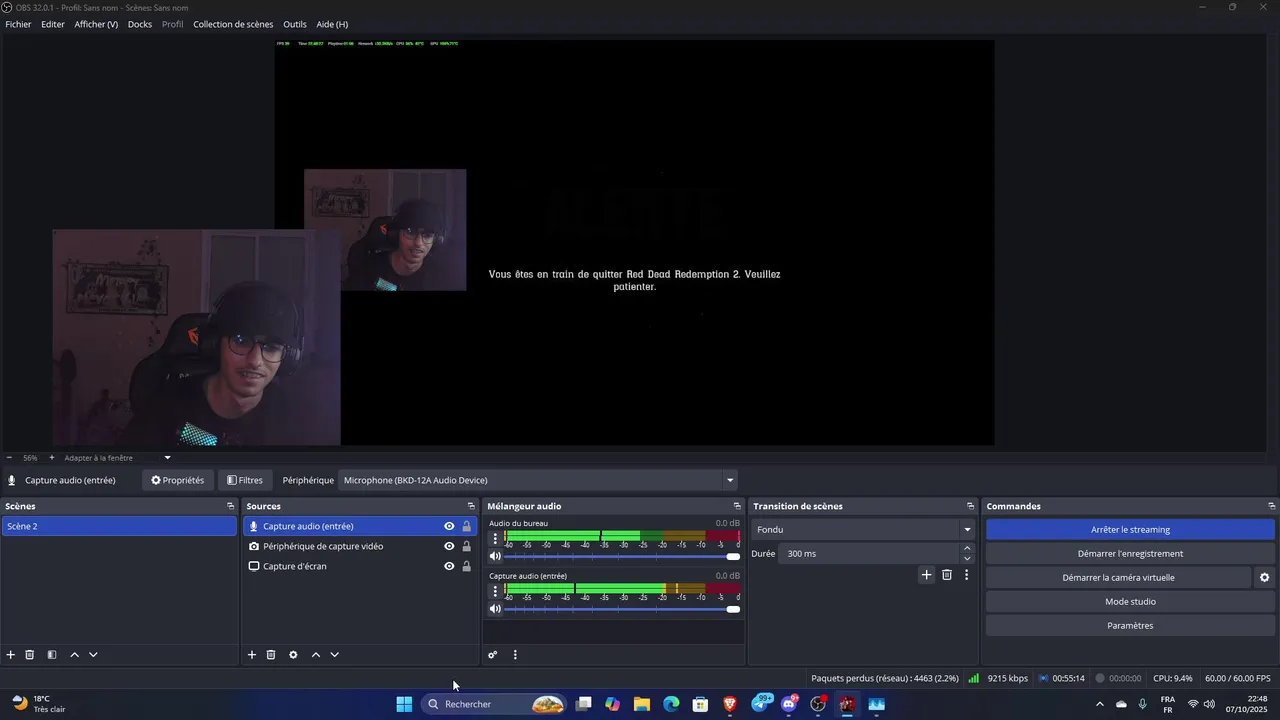Viewport: 1280px width, 720px height.
Task: Move scene down arrow in Scènes panel
Action: click(x=93, y=655)
